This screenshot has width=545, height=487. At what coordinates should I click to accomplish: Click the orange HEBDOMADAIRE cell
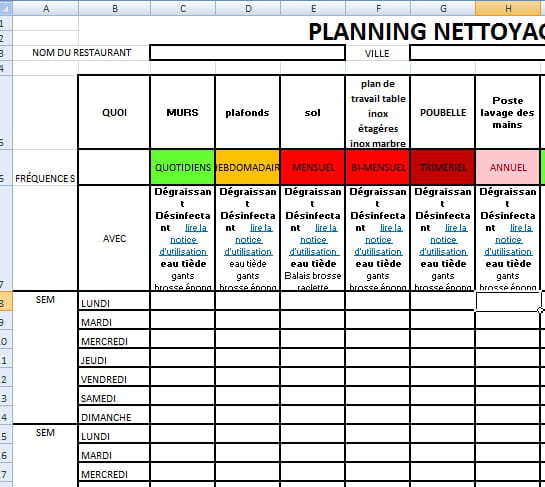pyautogui.click(x=247, y=167)
